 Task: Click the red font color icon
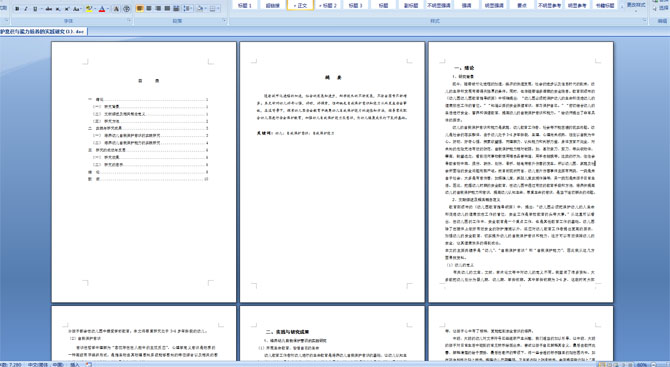coord(102,9)
